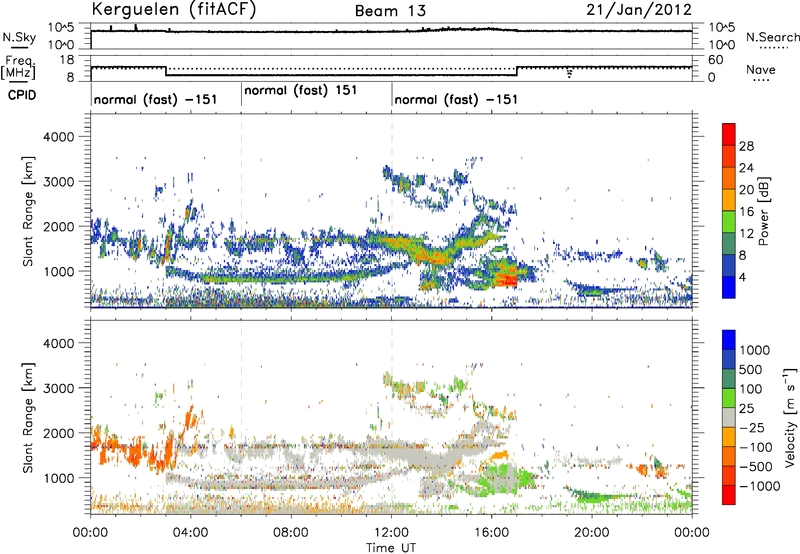800x554 pixels.
Task: Click the red swatch of power colorbar
Action: click(x=729, y=134)
